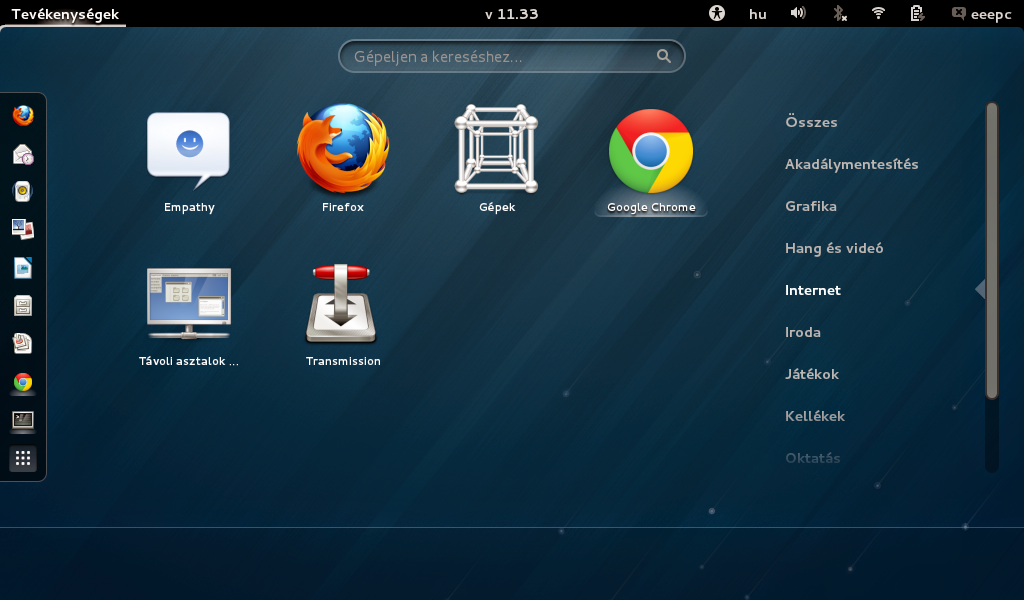Click the category list scrollbar
This screenshot has width=1024, height=600.
[x=992, y=250]
